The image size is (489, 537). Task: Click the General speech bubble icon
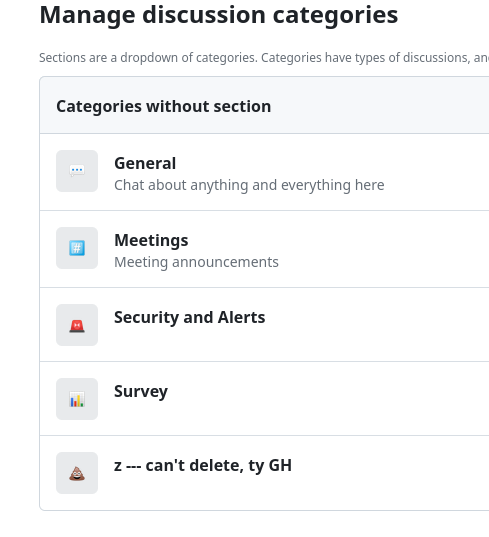tap(77, 171)
